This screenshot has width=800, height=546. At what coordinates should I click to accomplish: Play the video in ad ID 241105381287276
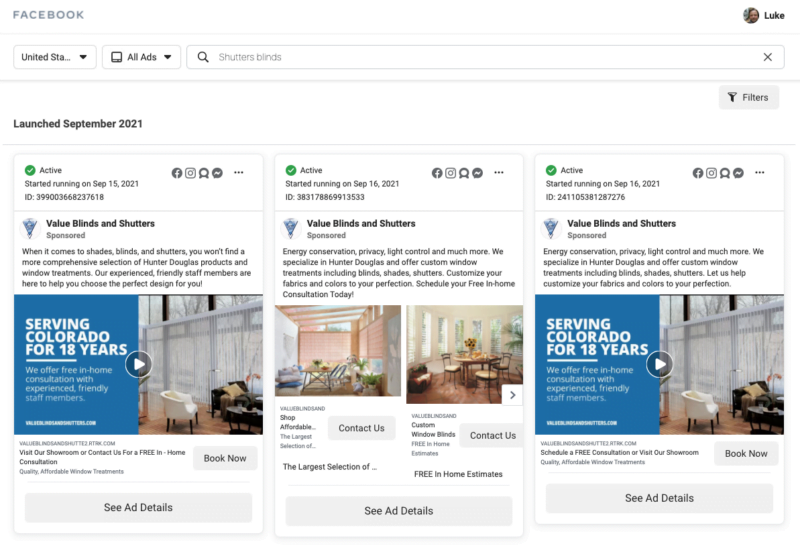tap(660, 364)
